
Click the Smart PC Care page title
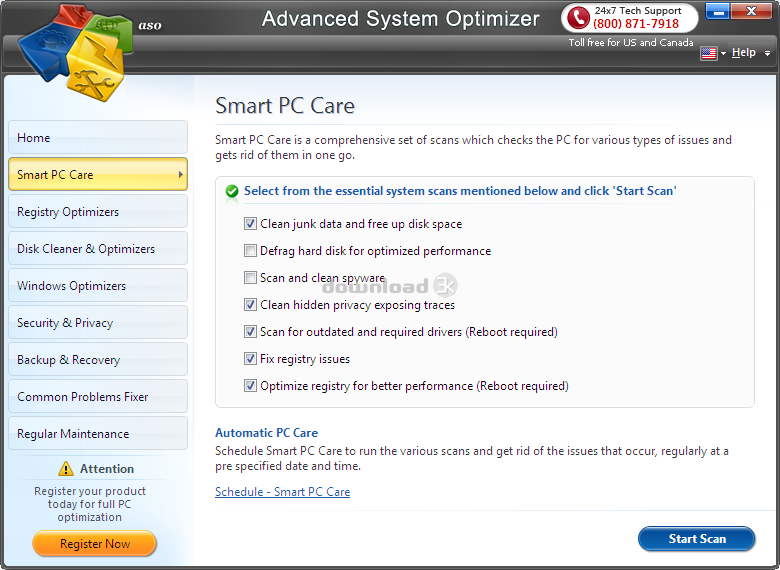[x=285, y=105]
